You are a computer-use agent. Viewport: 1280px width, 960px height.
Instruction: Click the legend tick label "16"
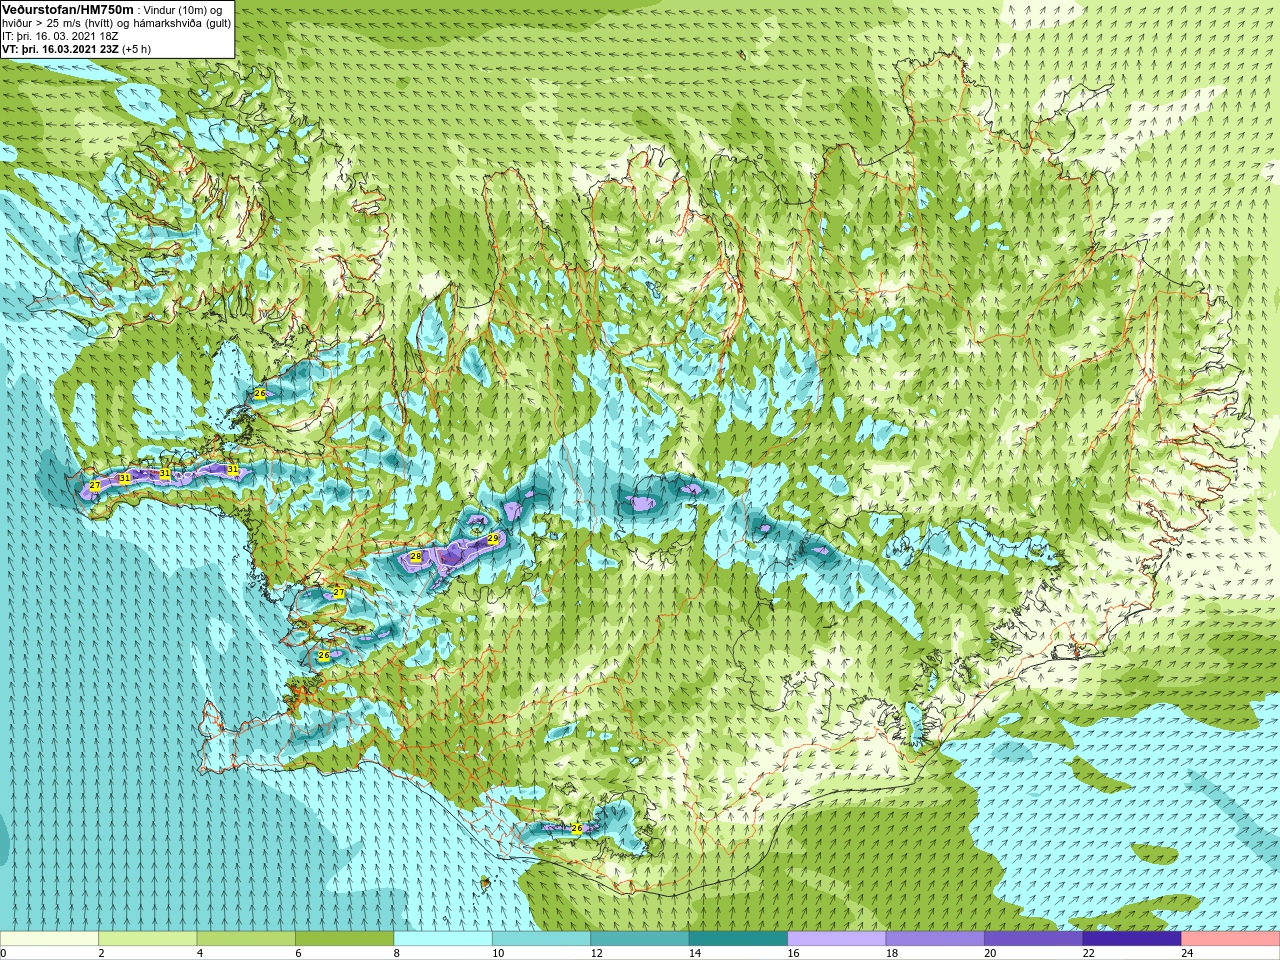[x=793, y=954]
